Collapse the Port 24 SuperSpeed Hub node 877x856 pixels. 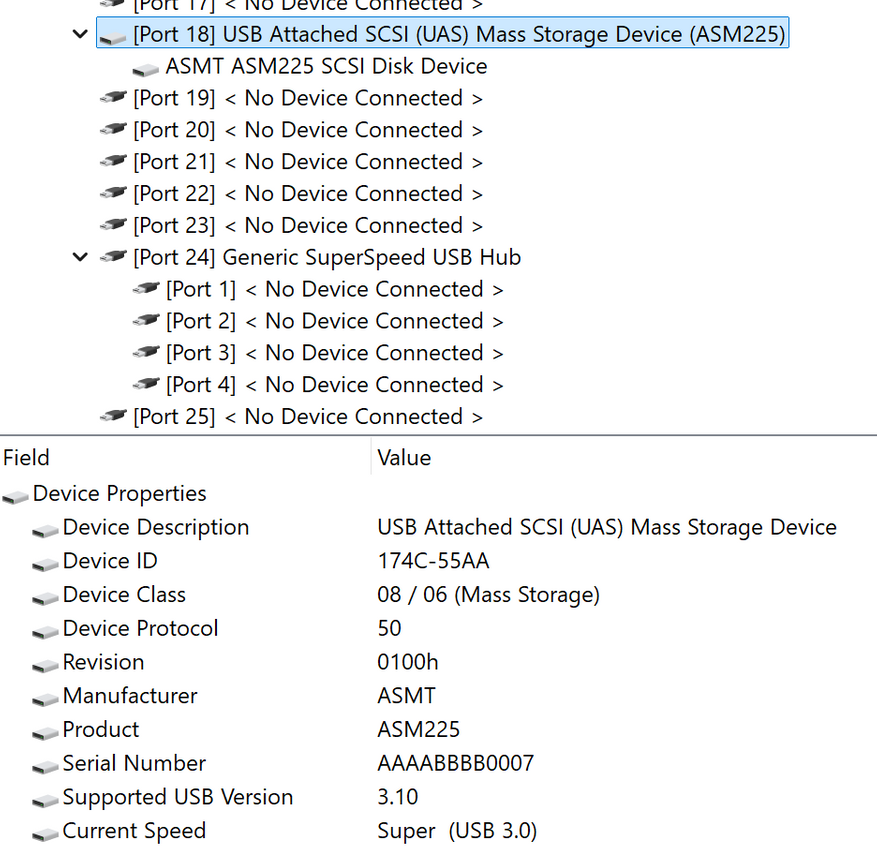coord(81,258)
